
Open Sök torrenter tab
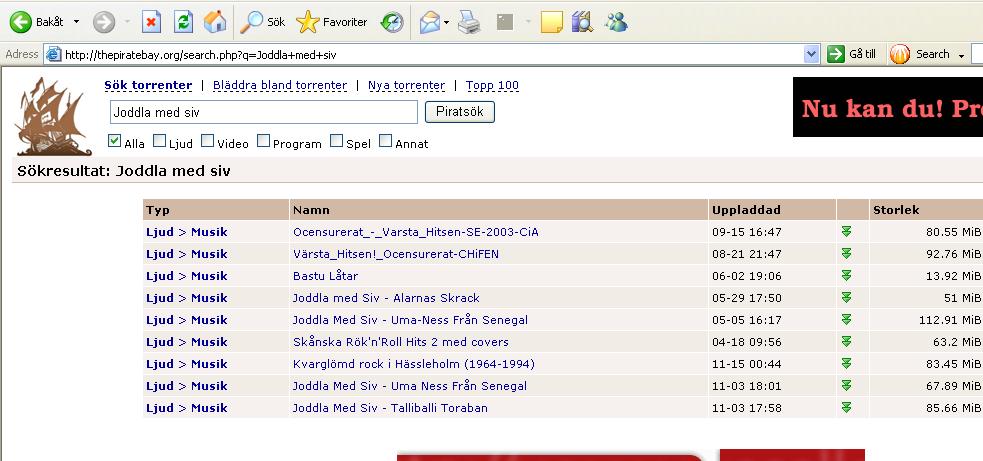coord(148,85)
